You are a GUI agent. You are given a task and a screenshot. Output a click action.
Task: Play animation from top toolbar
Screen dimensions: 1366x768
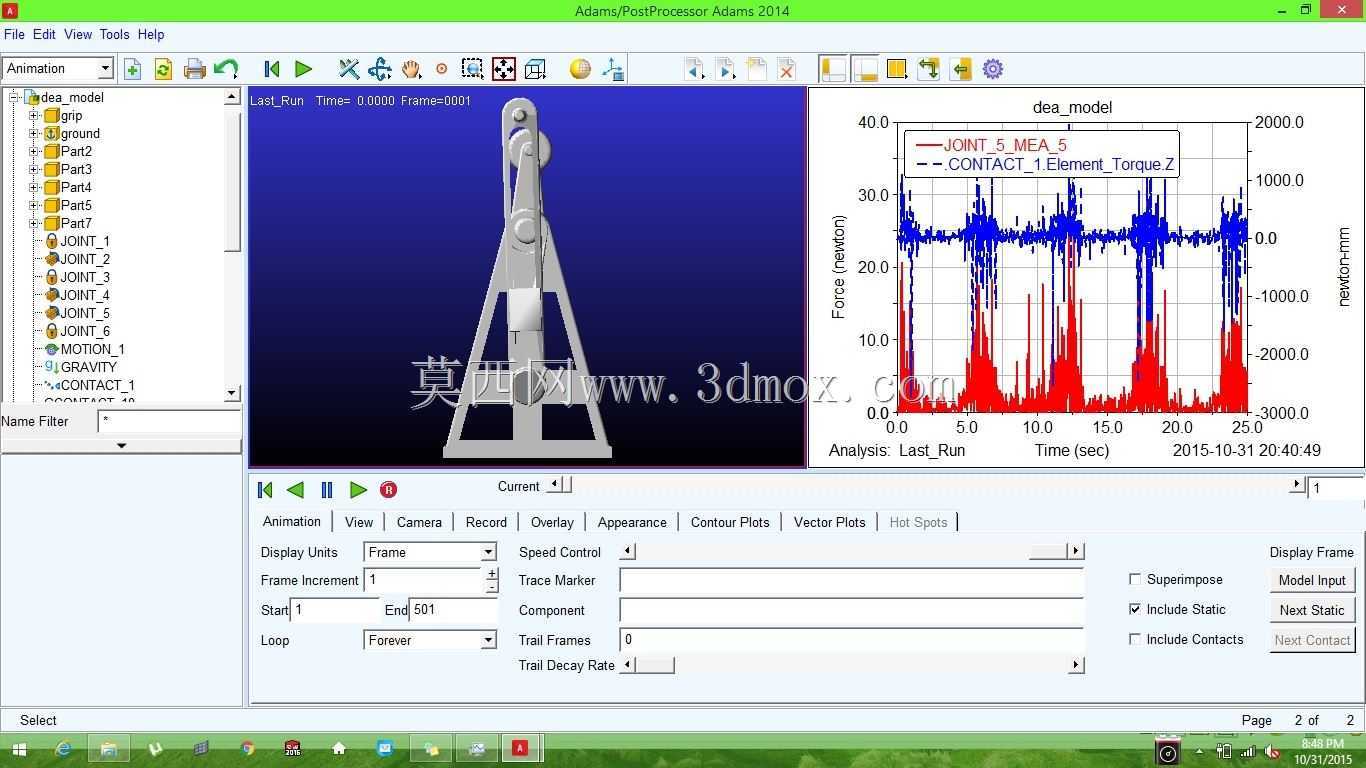point(303,69)
